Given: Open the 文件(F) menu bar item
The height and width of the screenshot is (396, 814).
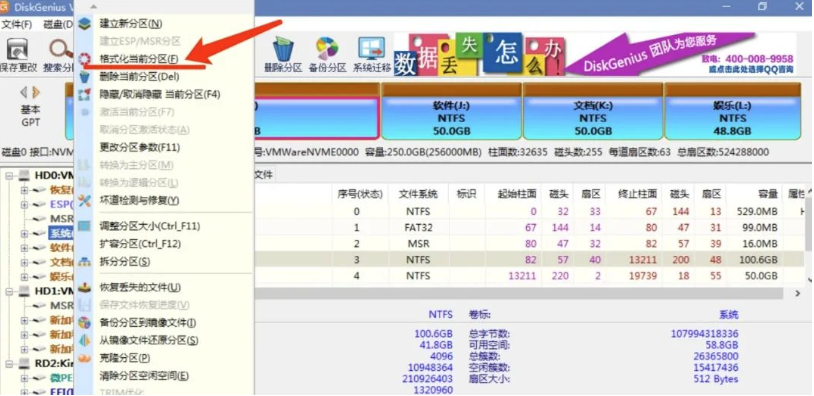Looking at the screenshot, I should point(16,24).
